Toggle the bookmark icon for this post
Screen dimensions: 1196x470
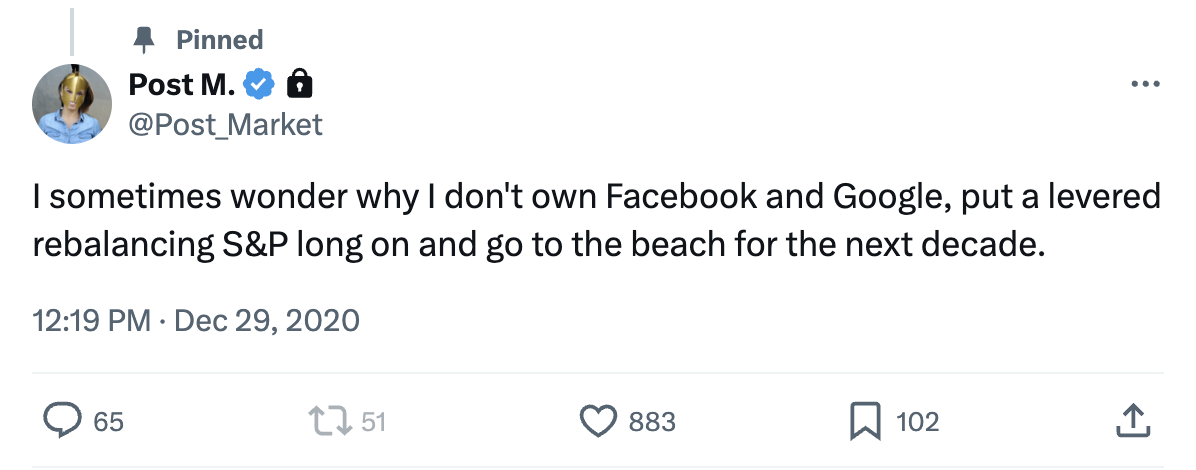864,421
